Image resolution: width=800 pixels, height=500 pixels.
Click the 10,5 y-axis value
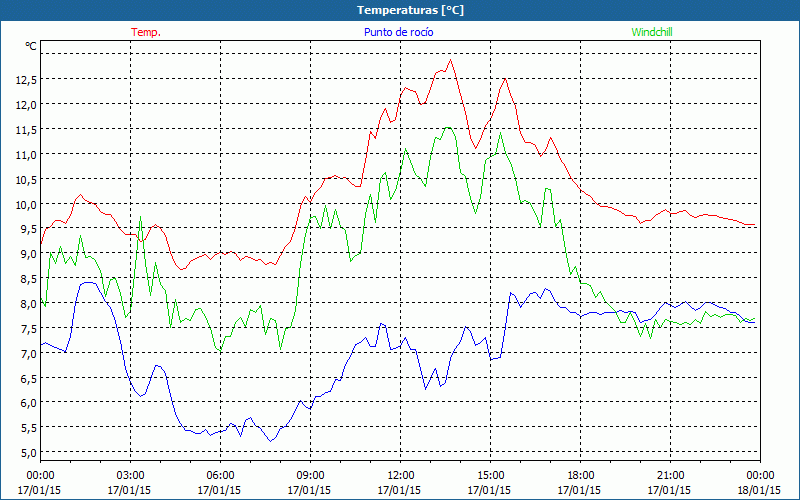tap(26, 179)
